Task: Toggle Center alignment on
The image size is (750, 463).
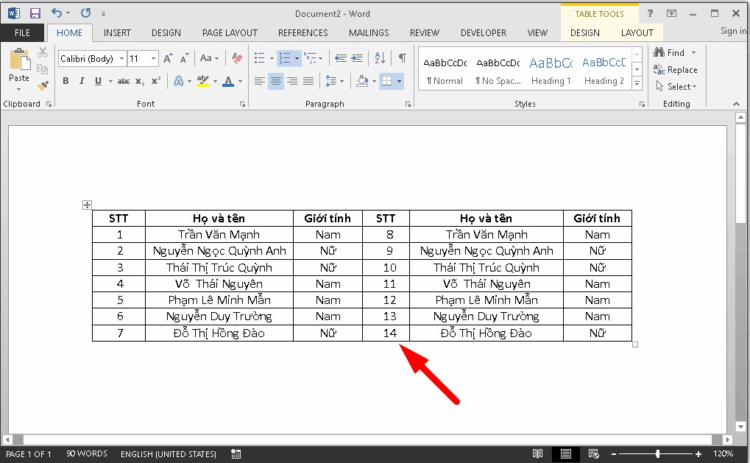Action: [277, 81]
